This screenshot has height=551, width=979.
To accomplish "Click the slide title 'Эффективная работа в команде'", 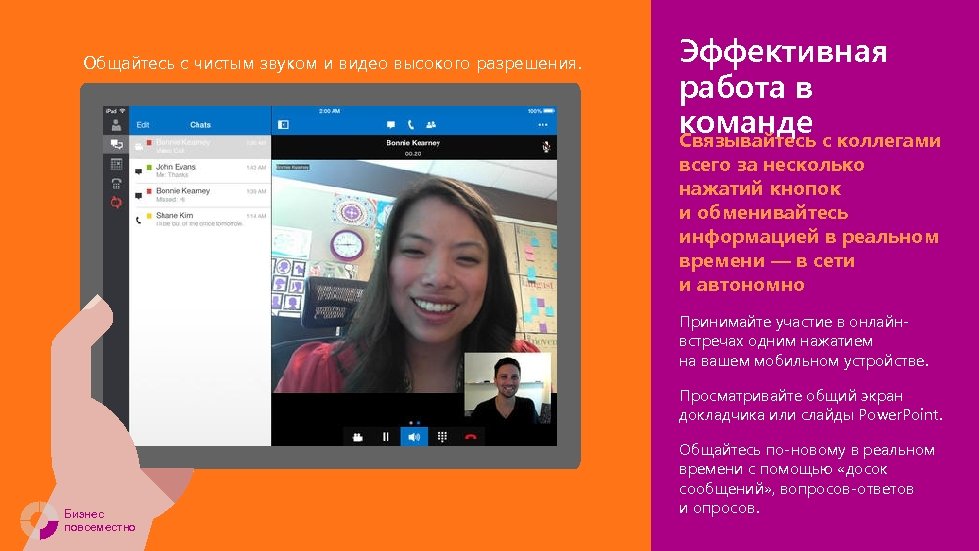I will click(x=783, y=86).
